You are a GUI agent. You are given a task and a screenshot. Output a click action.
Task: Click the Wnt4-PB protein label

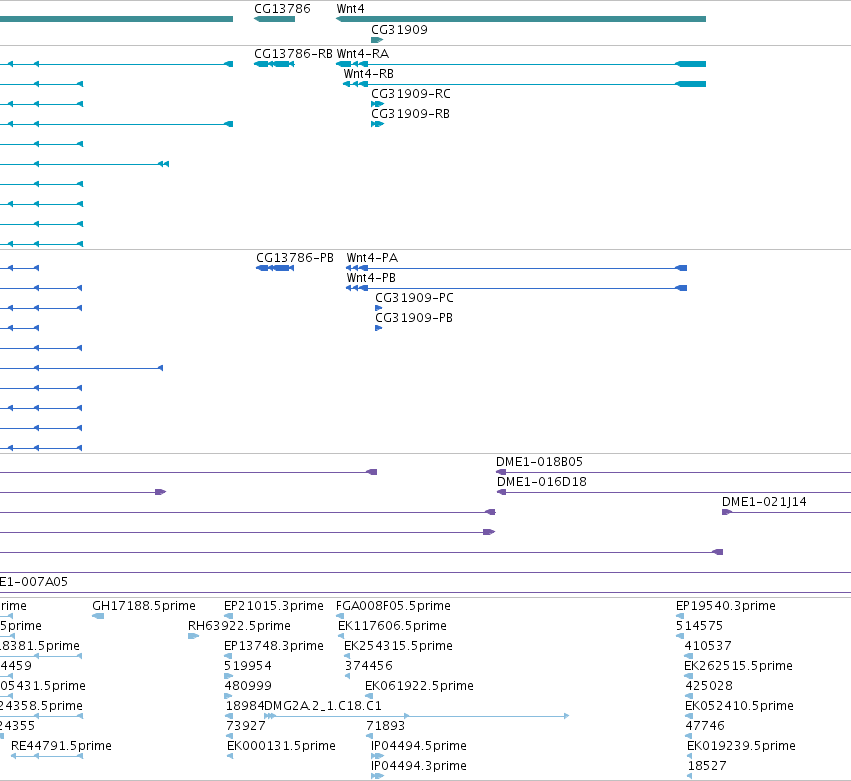[x=371, y=278]
